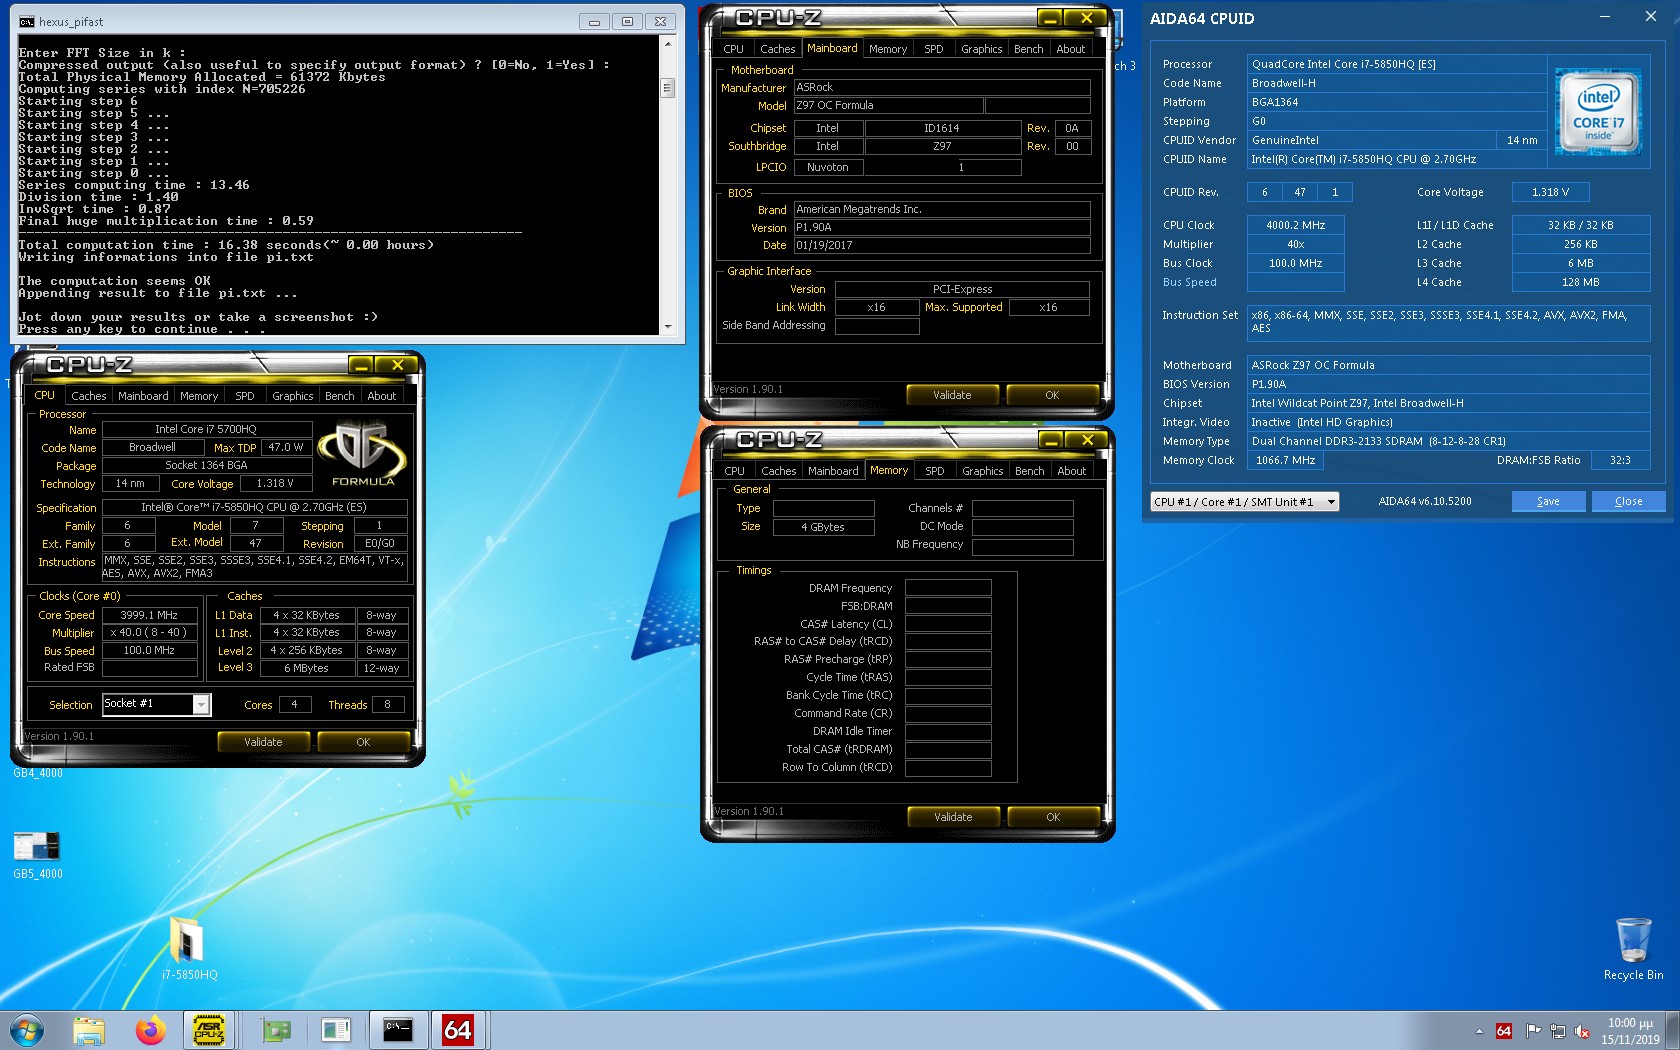The height and width of the screenshot is (1050, 1680).
Task: Open SPD tab in CPU-Z Mainboard window
Action: pyautogui.click(x=933, y=49)
